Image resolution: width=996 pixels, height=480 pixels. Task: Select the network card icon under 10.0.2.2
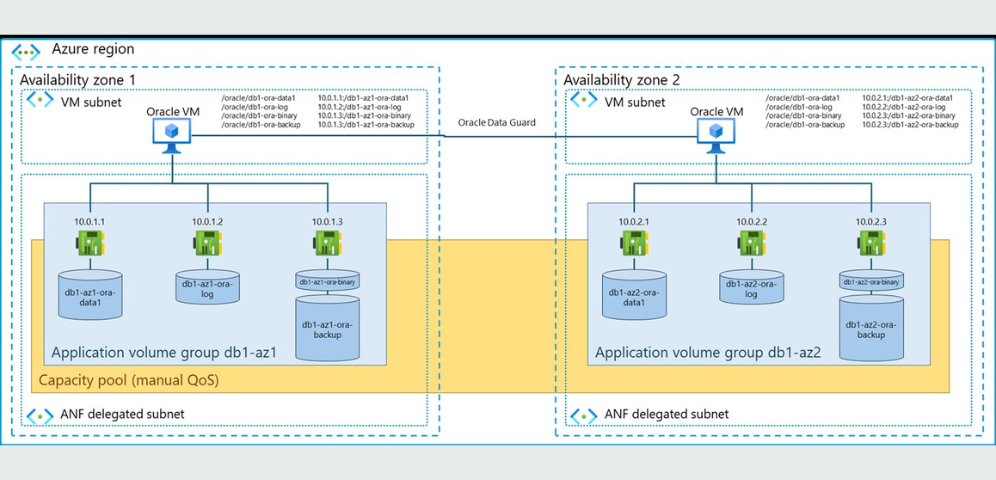[x=751, y=243]
